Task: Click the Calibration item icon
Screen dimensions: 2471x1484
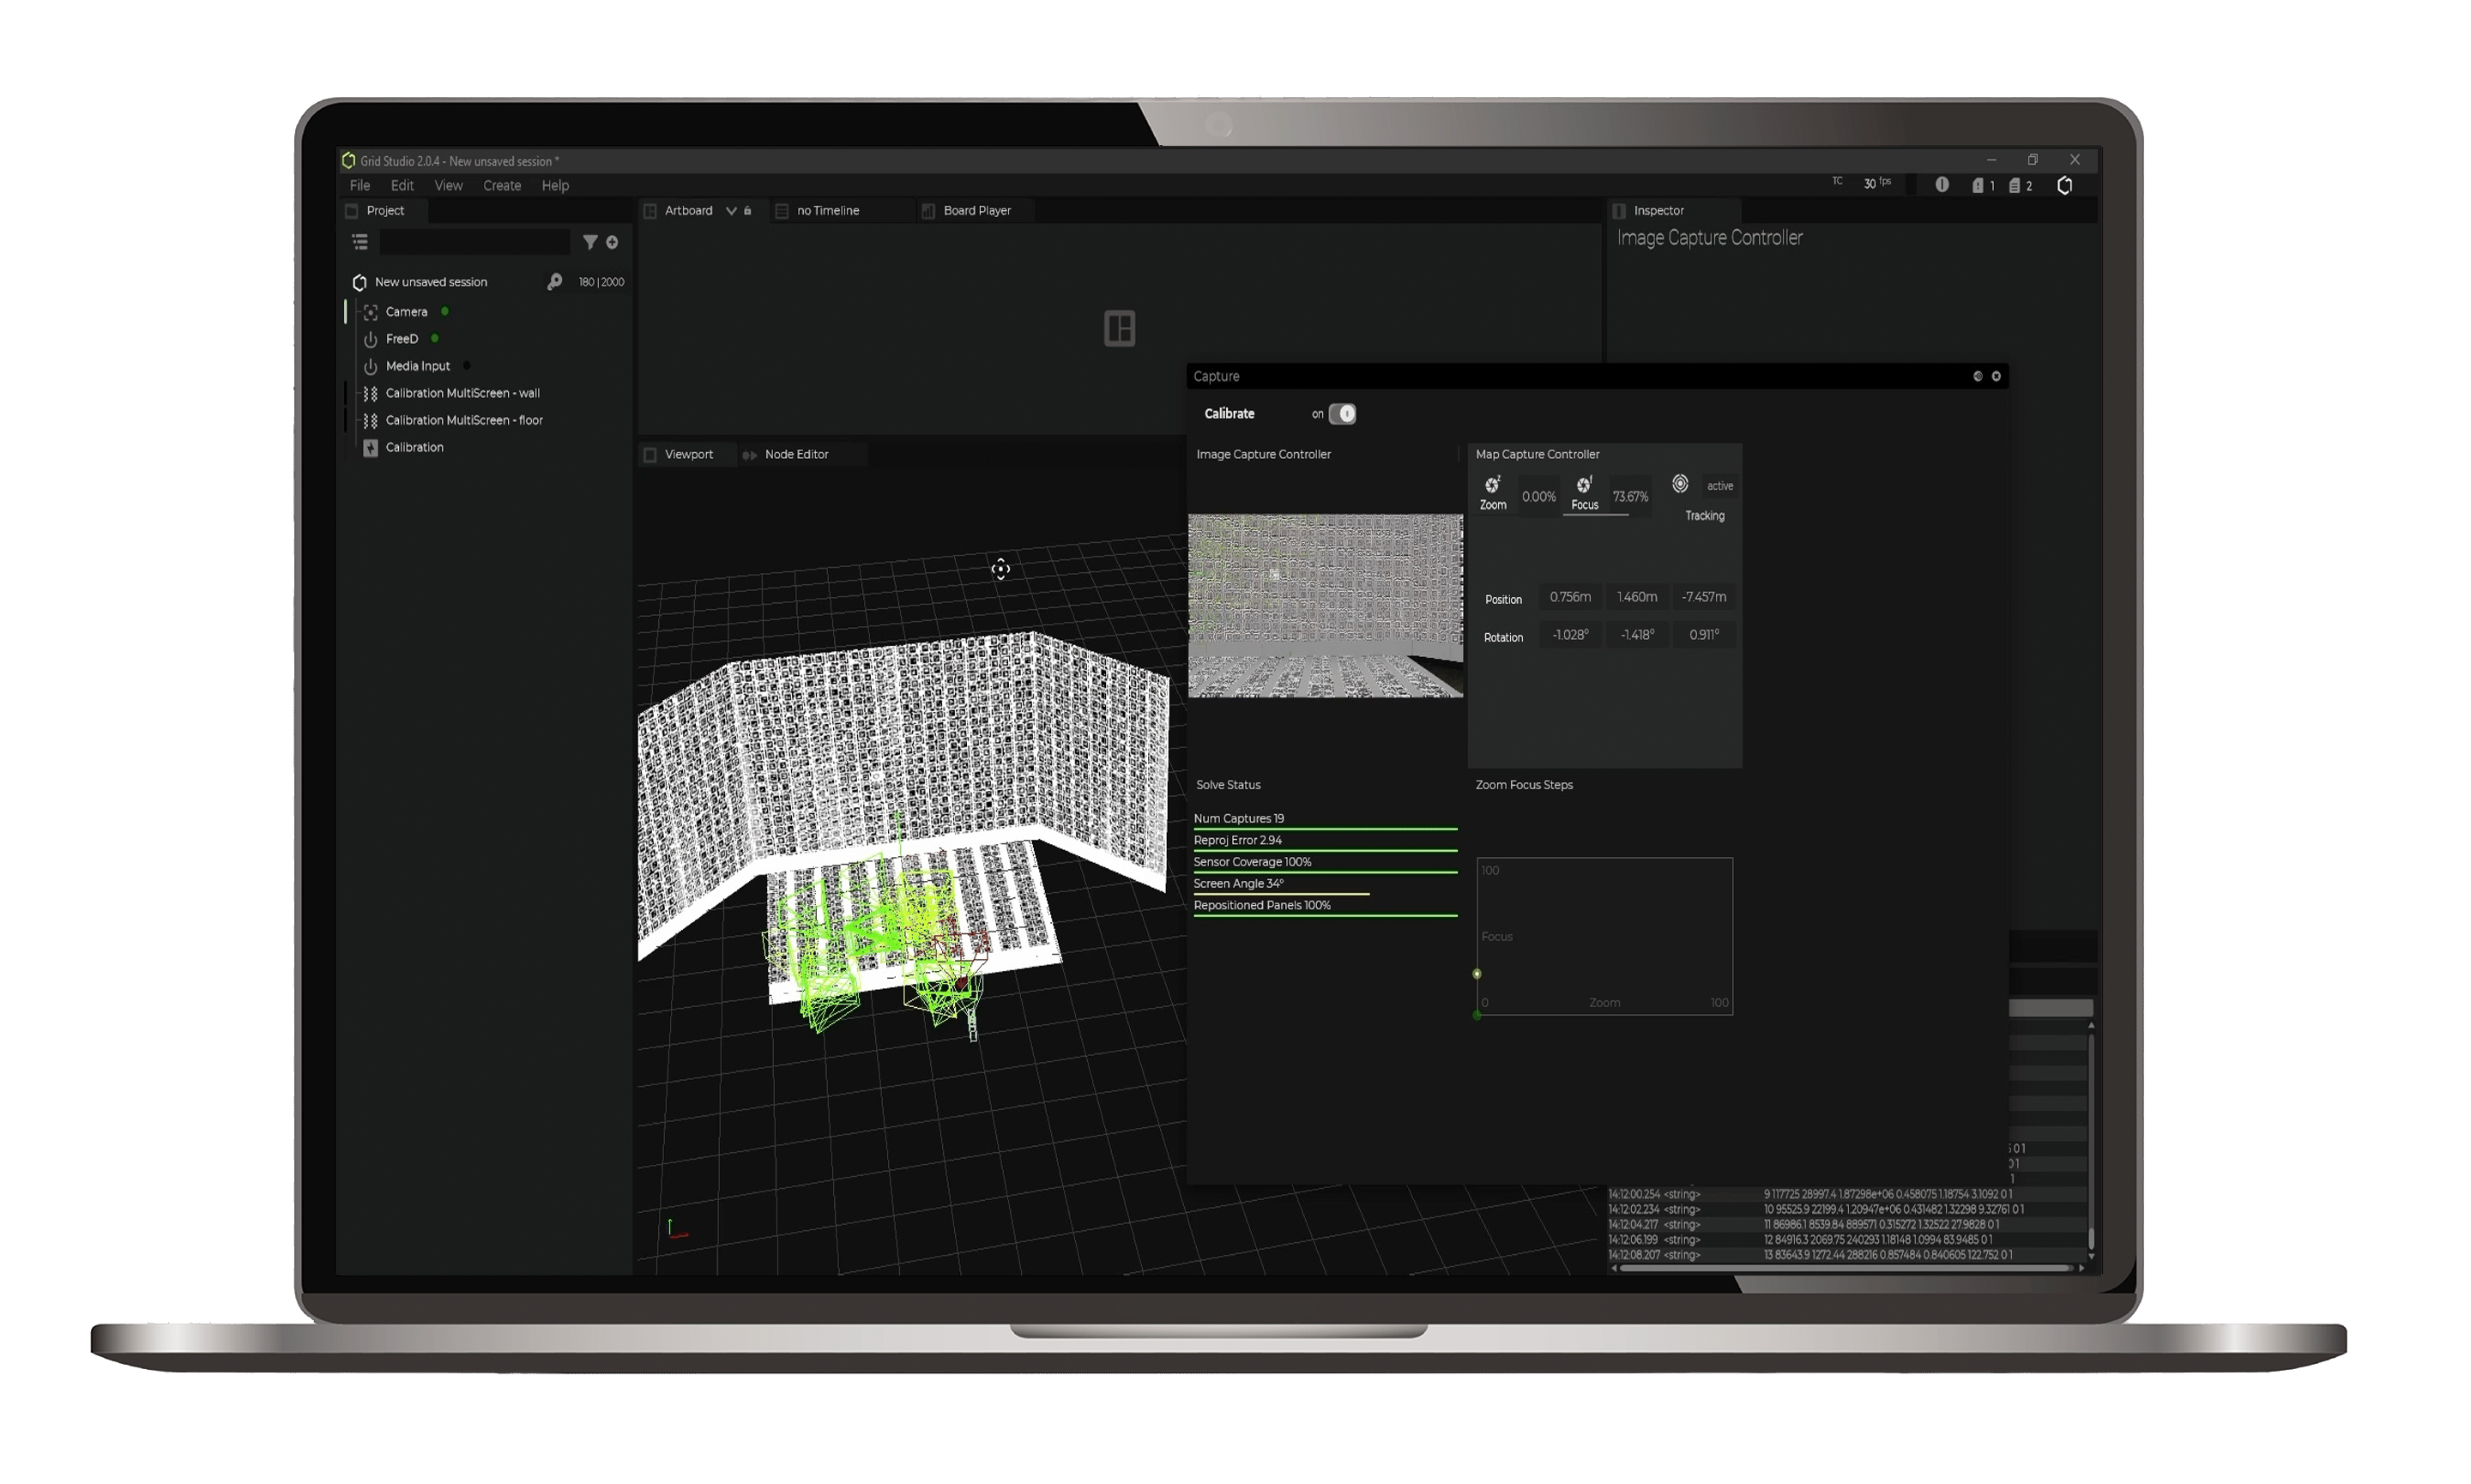Action: 370,447
